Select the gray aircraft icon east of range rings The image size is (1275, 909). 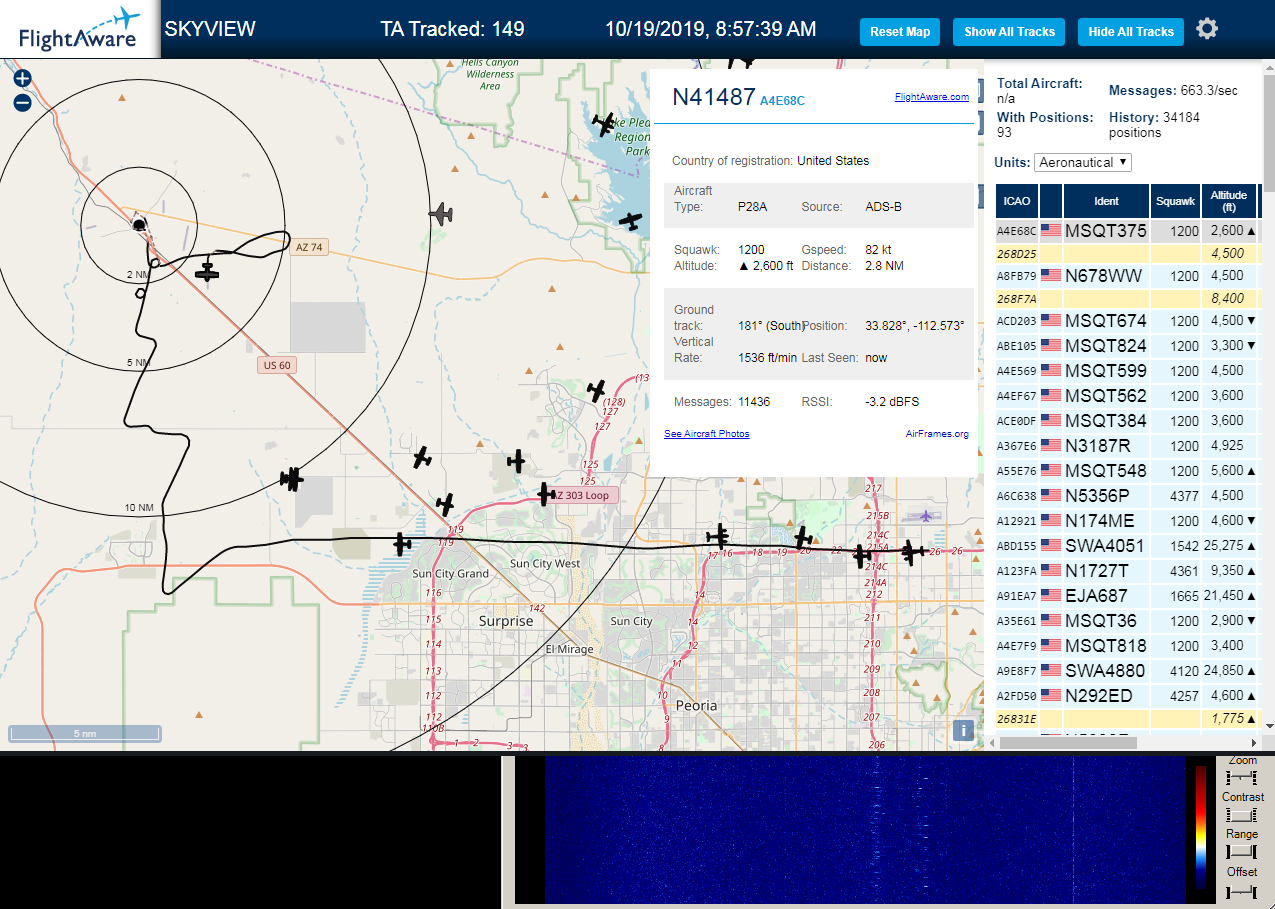[441, 213]
